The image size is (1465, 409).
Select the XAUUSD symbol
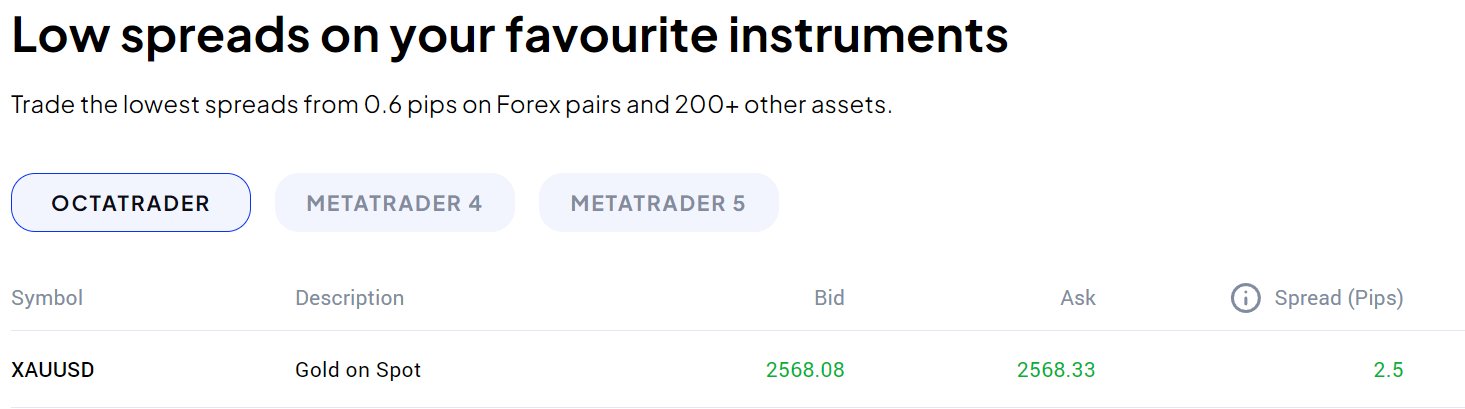pos(53,370)
